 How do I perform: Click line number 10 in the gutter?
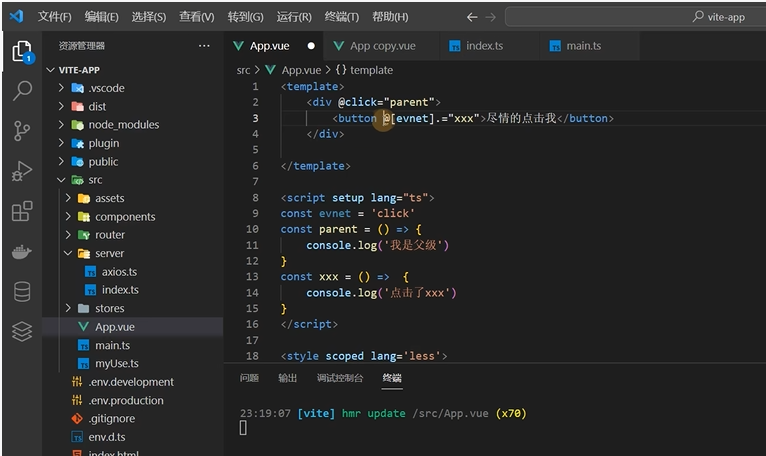252,229
